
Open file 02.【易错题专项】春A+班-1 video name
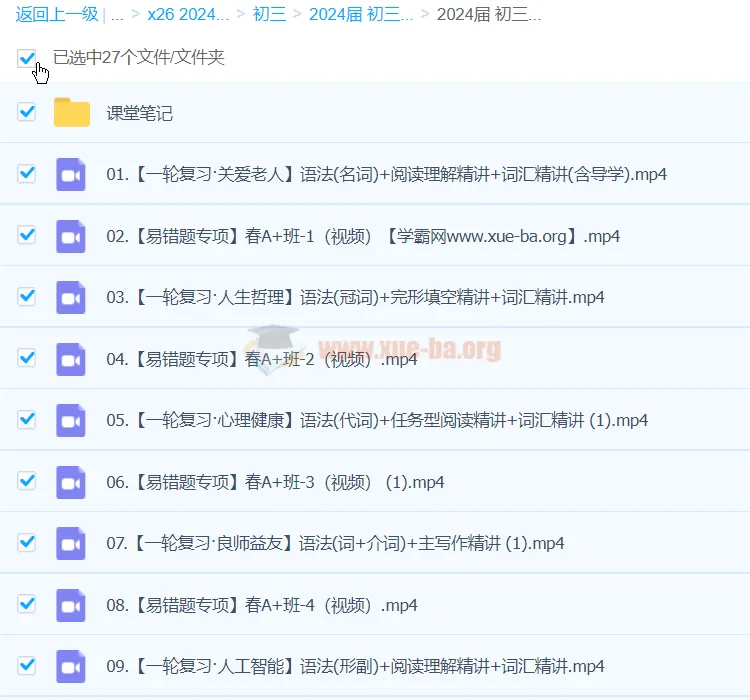point(362,236)
